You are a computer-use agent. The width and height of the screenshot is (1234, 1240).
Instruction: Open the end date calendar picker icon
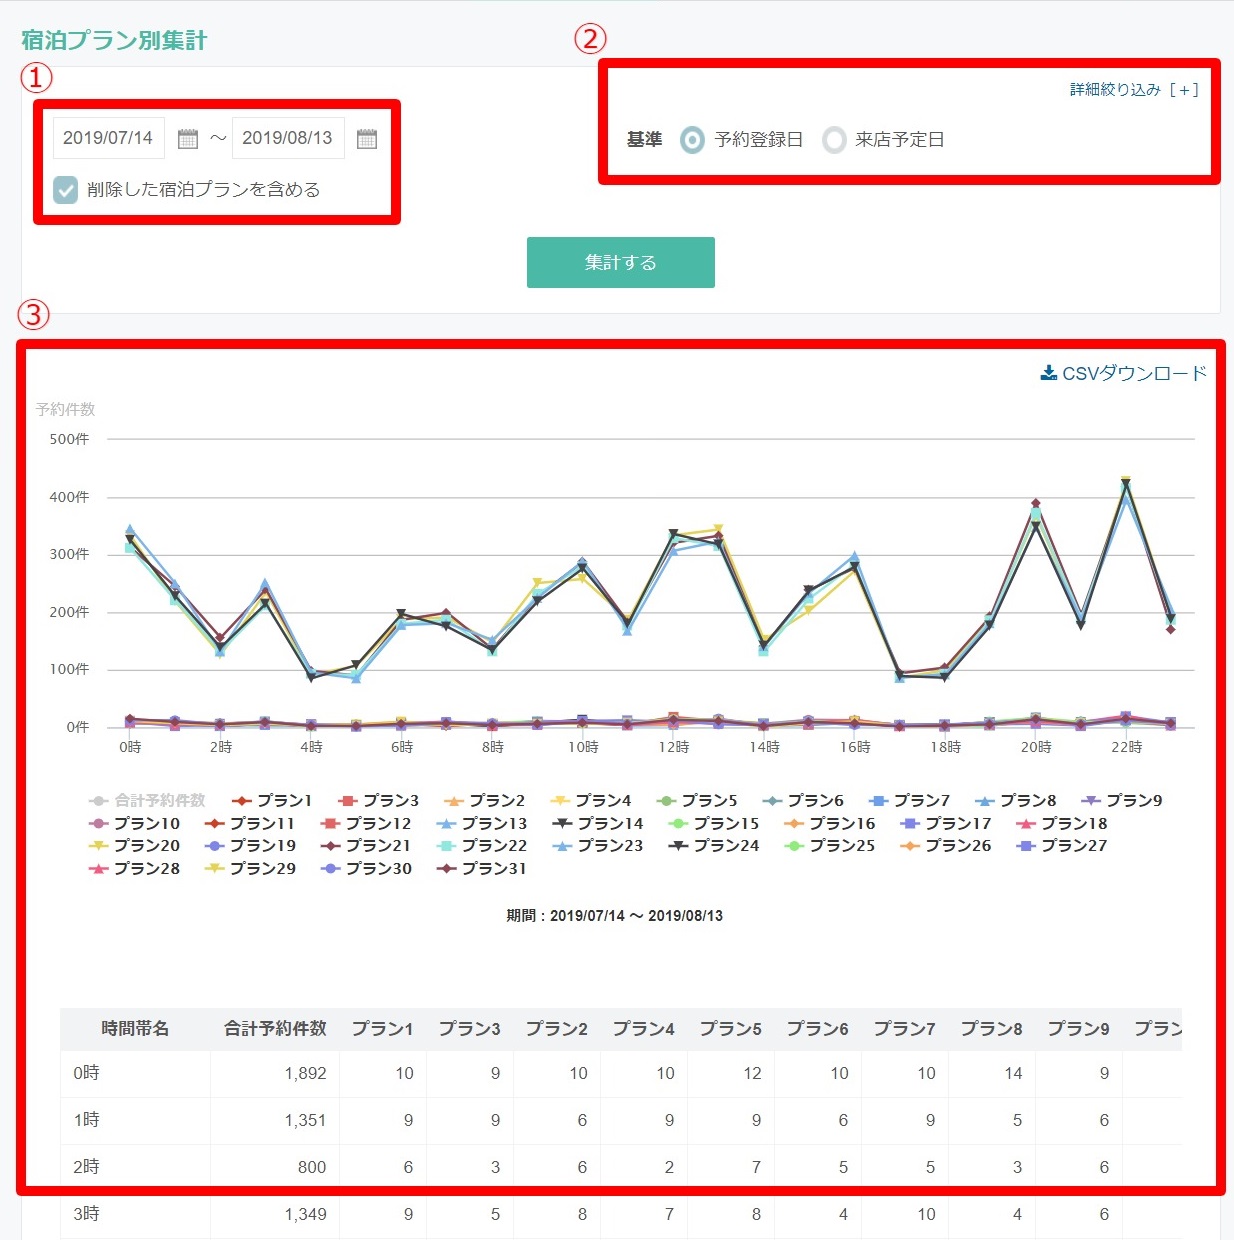click(367, 139)
